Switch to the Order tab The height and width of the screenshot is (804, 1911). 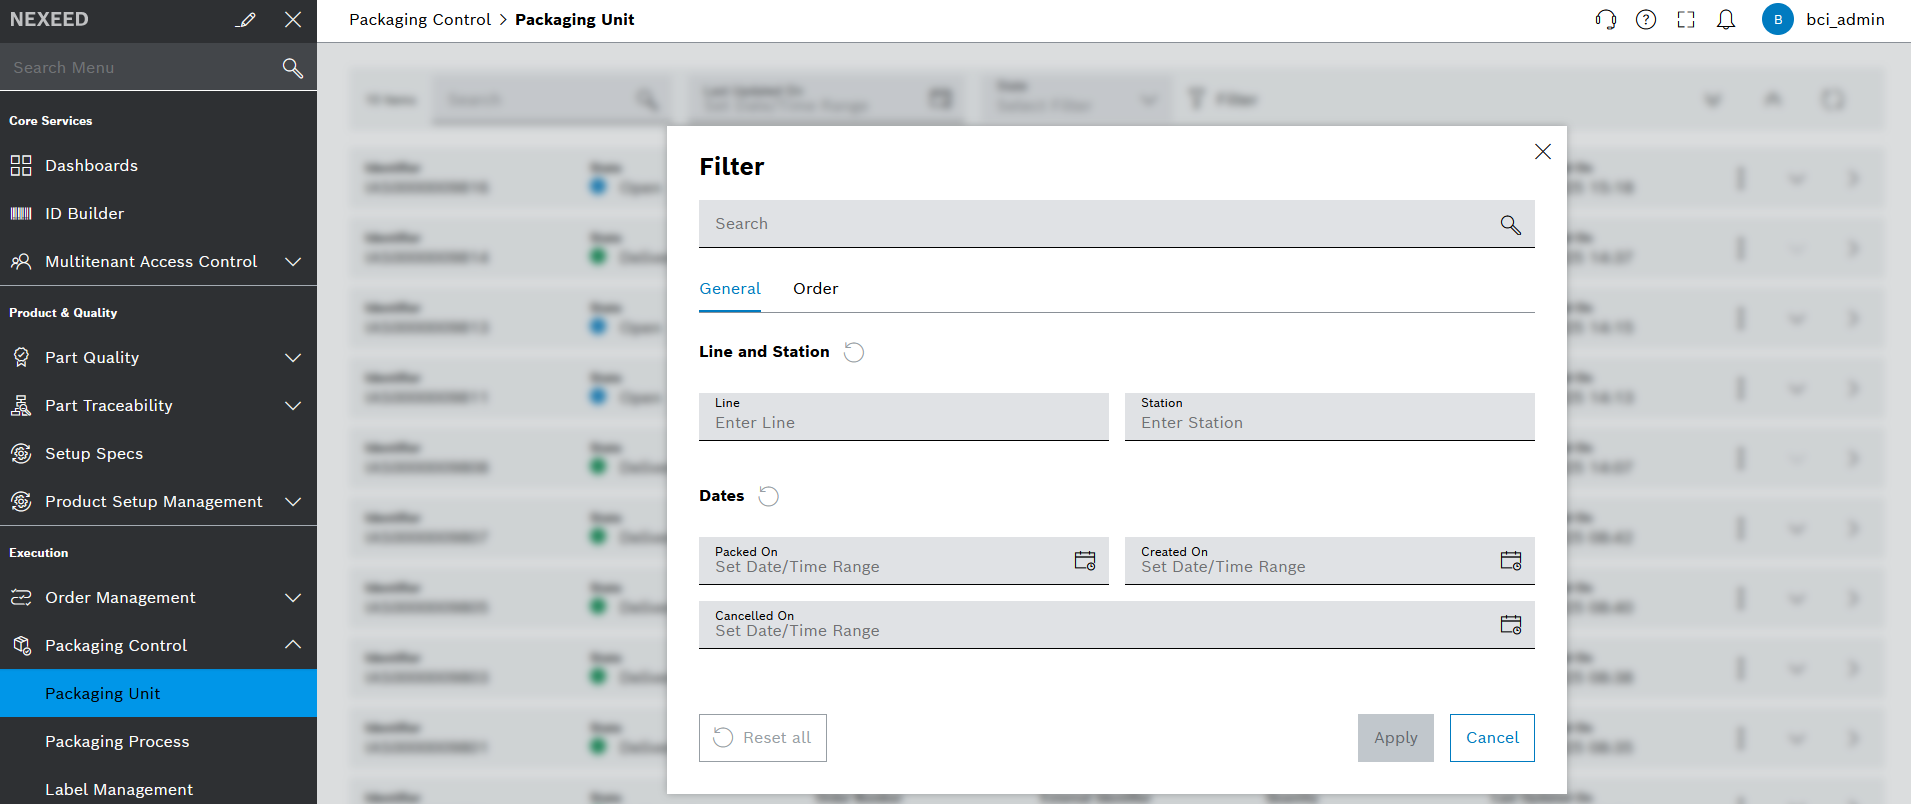pyautogui.click(x=815, y=289)
